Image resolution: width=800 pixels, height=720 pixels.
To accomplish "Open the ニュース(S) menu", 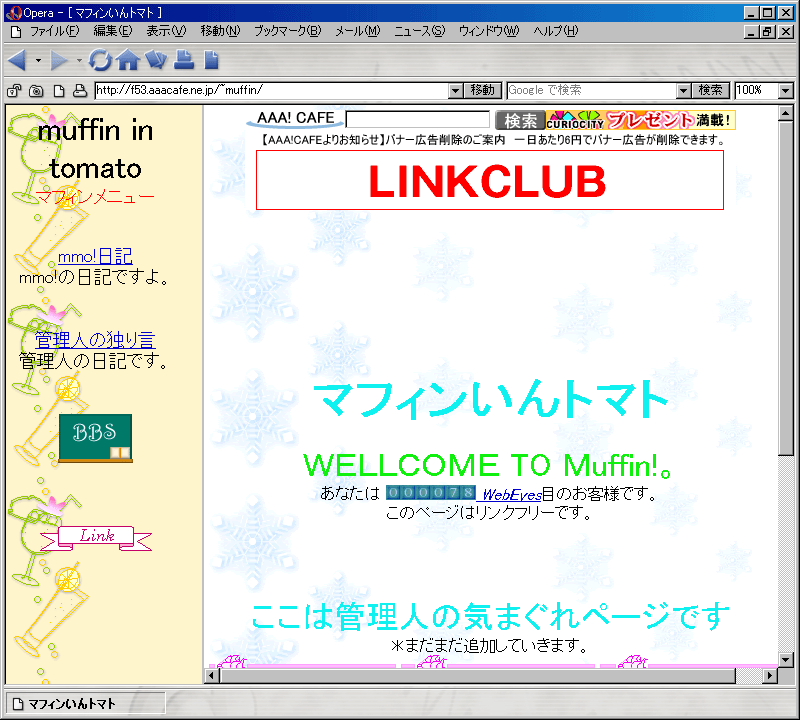I will click(419, 32).
